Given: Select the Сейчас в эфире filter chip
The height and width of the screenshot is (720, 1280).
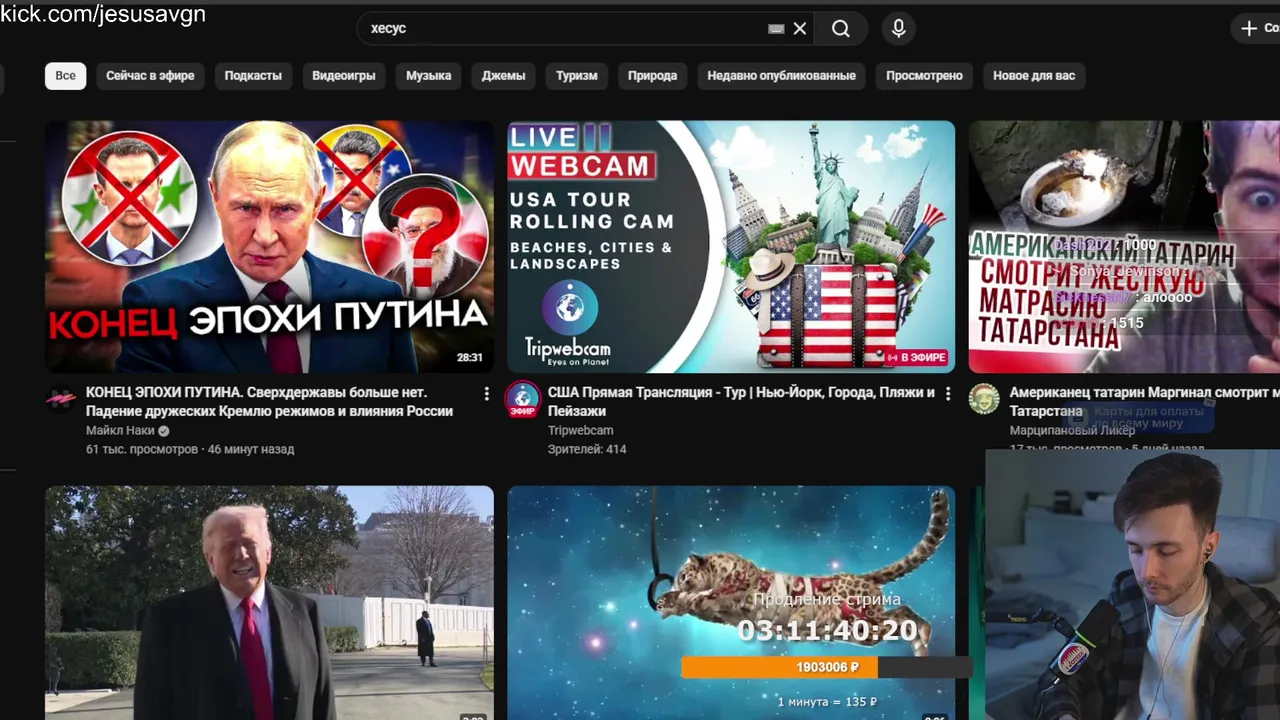Looking at the screenshot, I should point(150,75).
